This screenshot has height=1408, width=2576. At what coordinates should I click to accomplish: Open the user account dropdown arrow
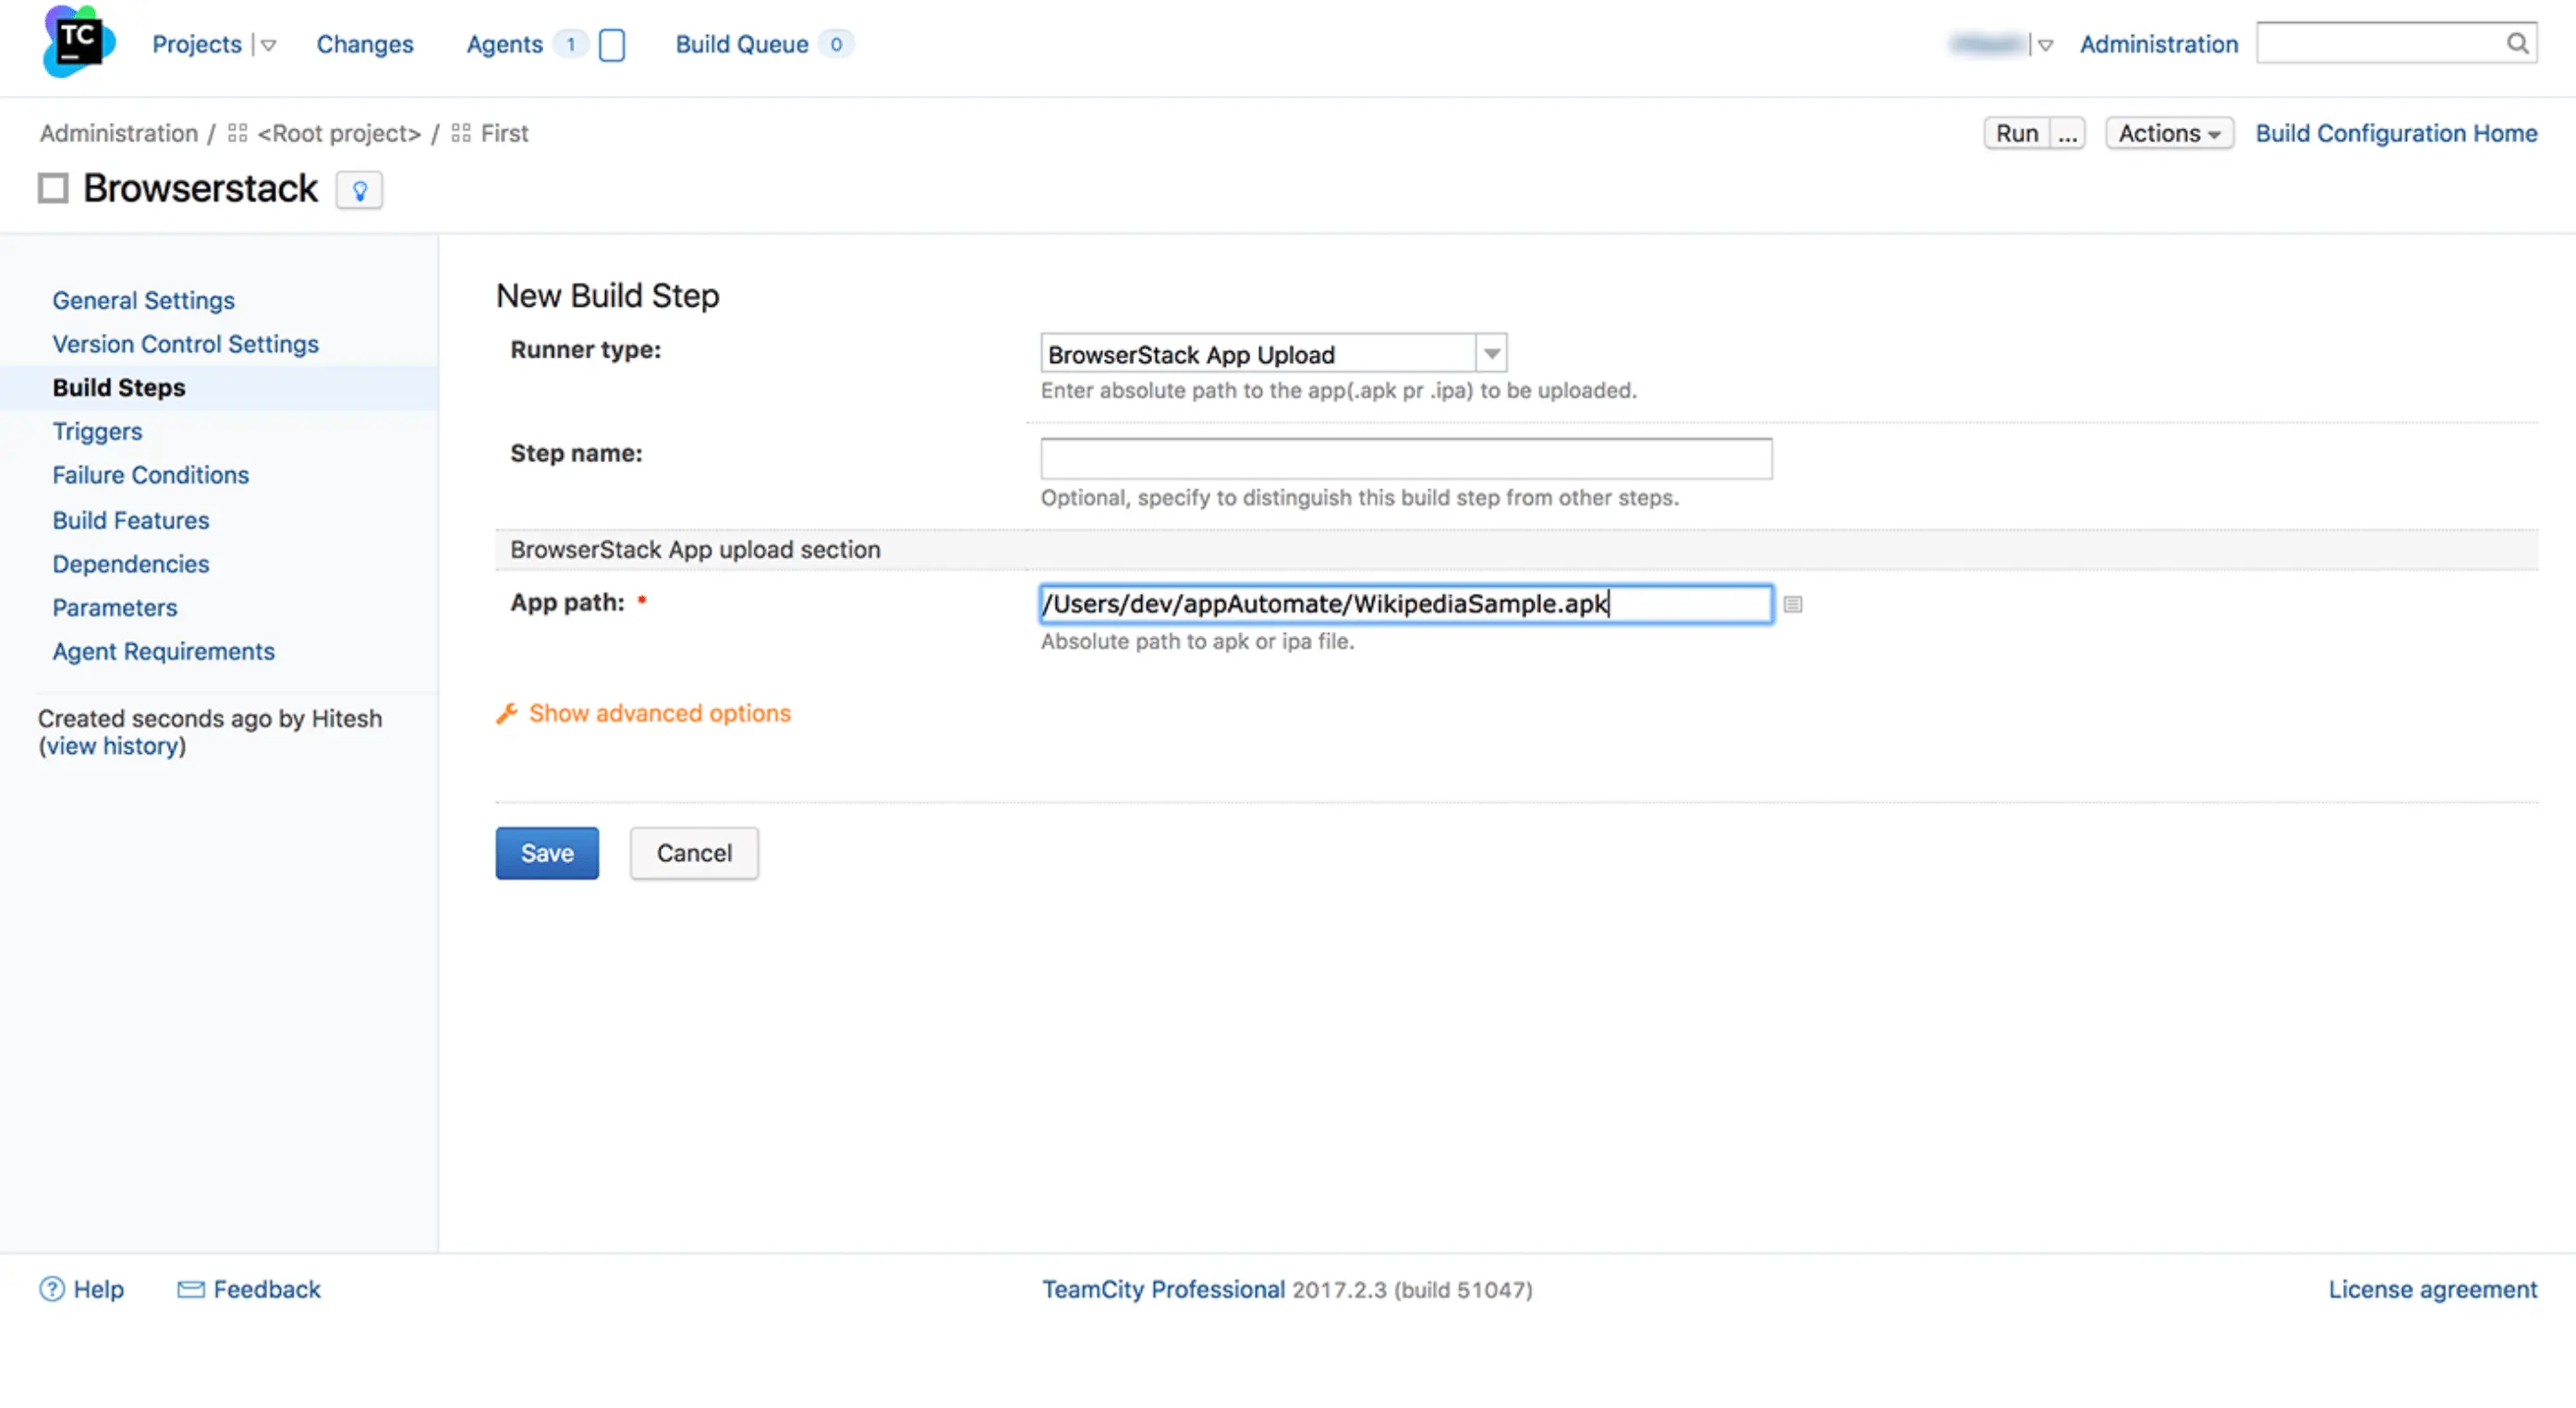(2045, 45)
